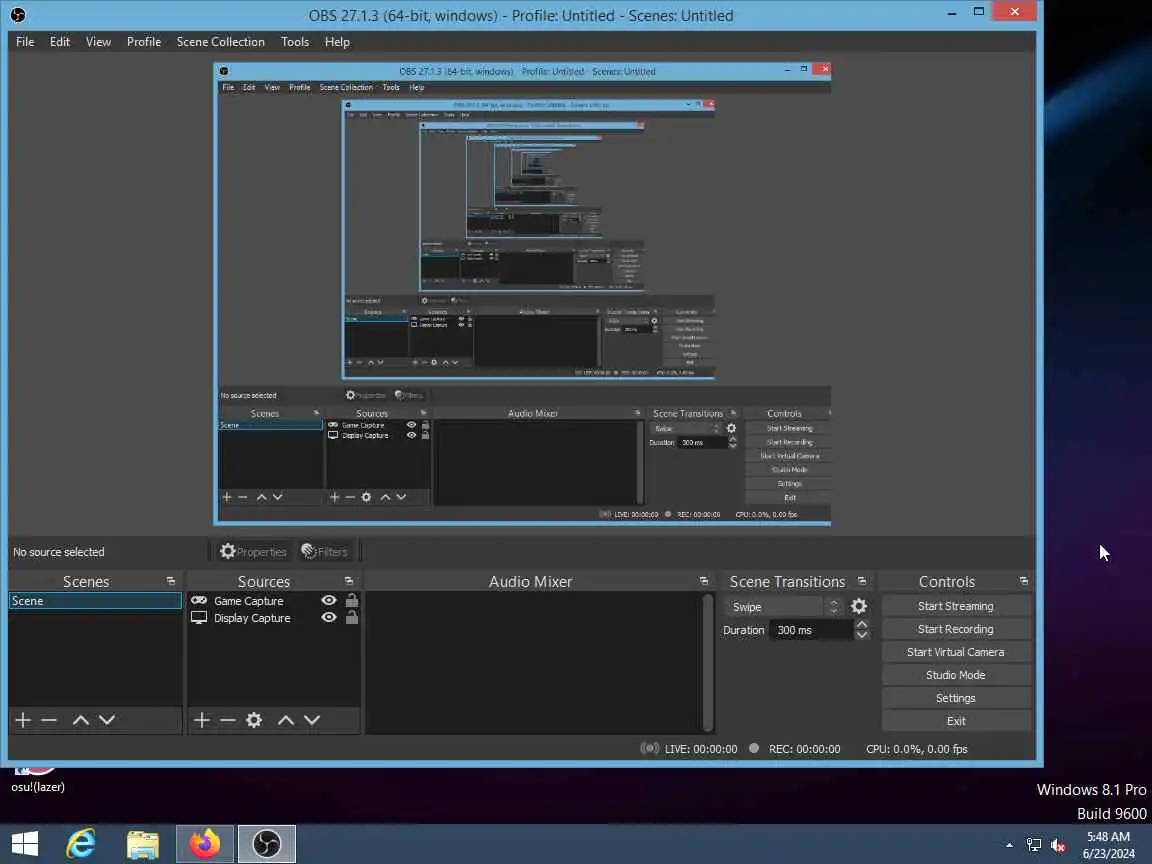Open transition properties gear icon
Screen dimensions: 1152x864
point(858,606)
